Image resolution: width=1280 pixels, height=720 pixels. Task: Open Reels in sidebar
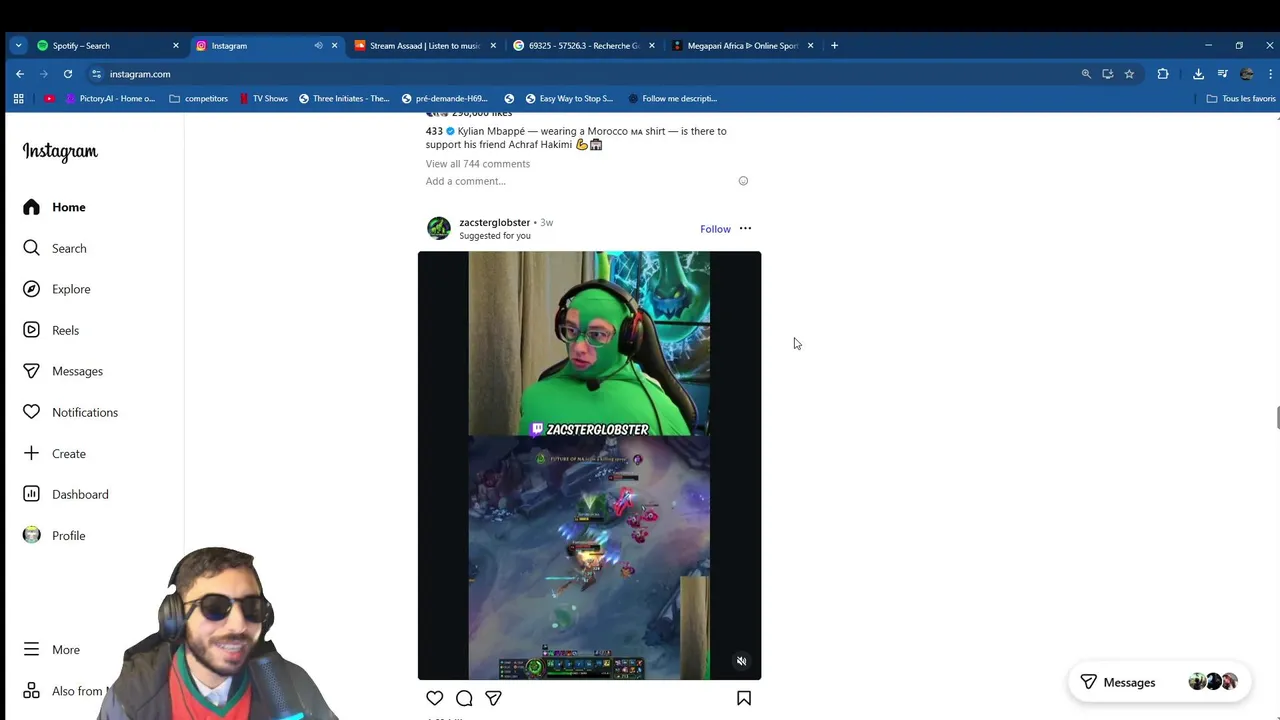pos(51,330)
